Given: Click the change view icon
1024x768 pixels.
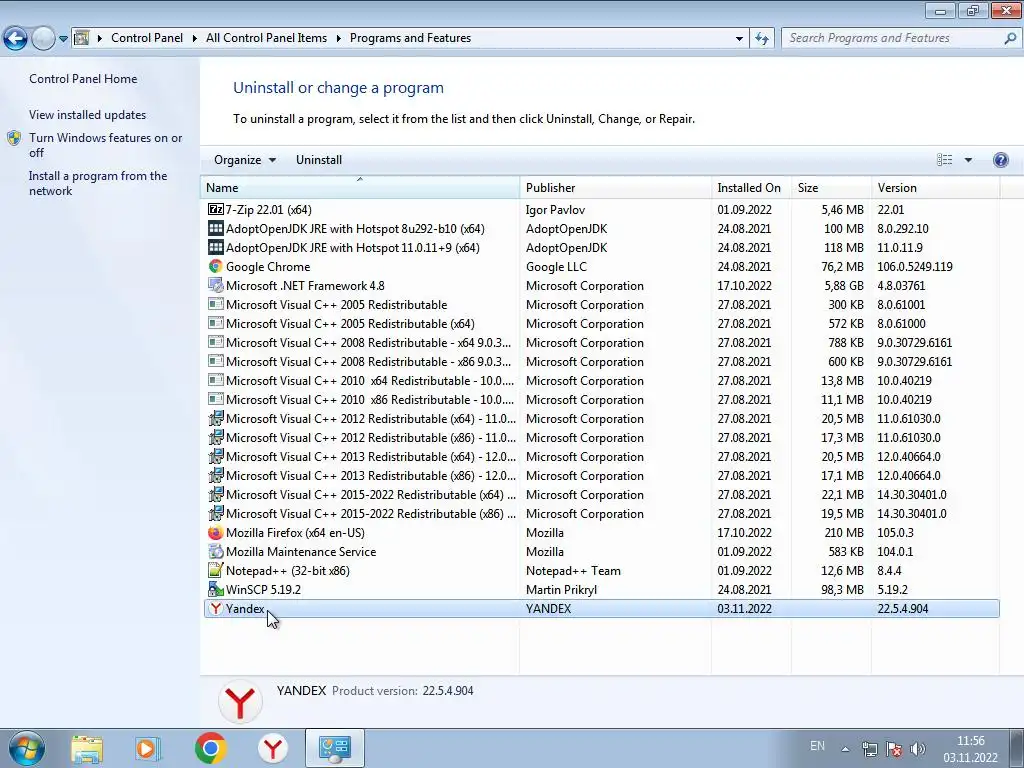Looking at the screenshot, I should 944,160.
